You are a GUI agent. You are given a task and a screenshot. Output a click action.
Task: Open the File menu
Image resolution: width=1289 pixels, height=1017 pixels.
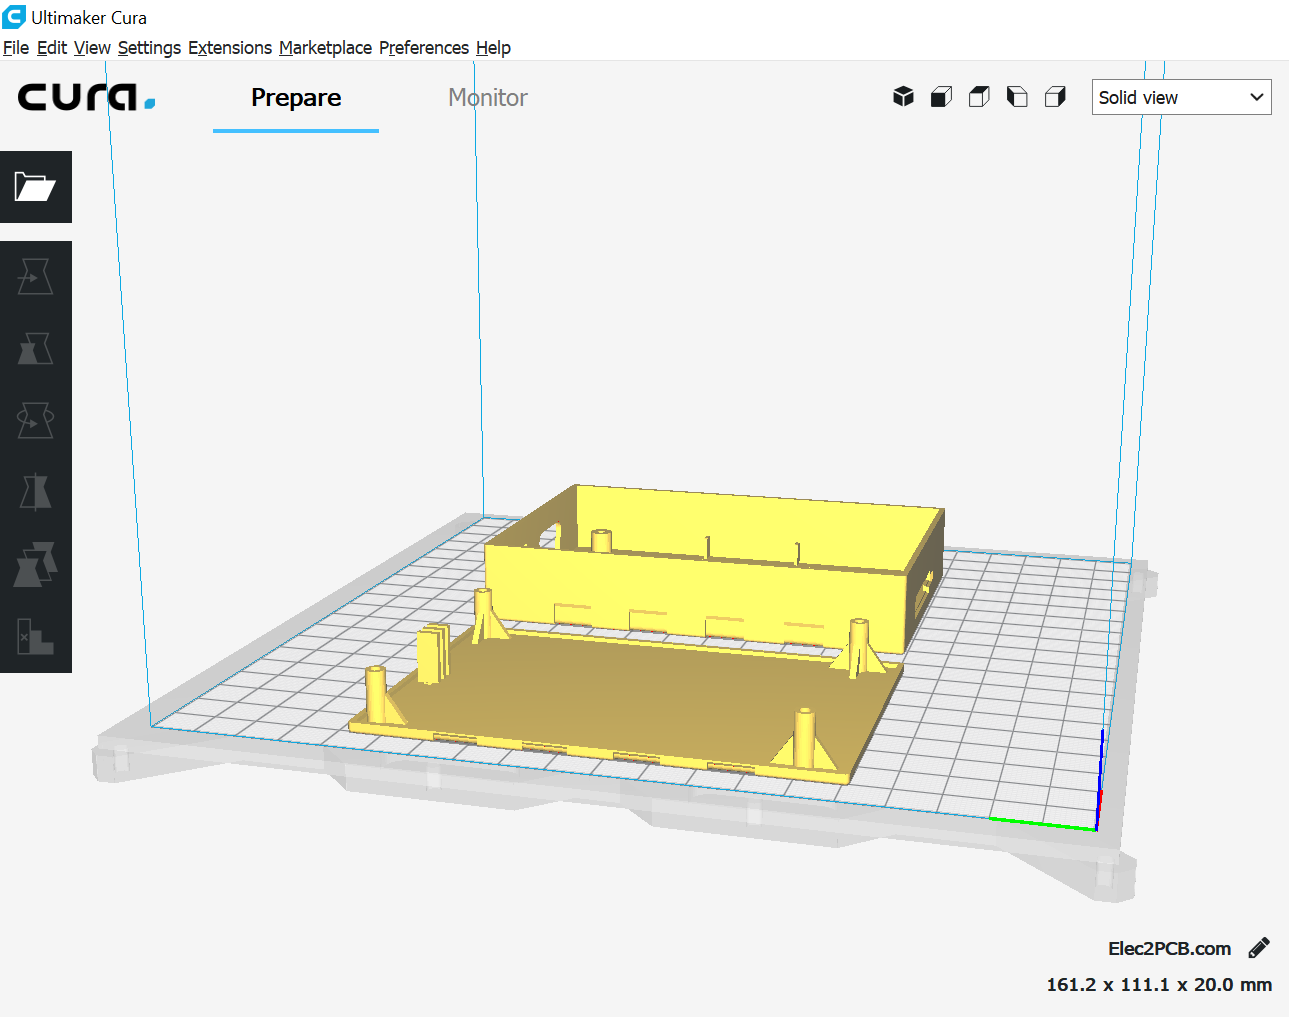click(x=16, y=48)
